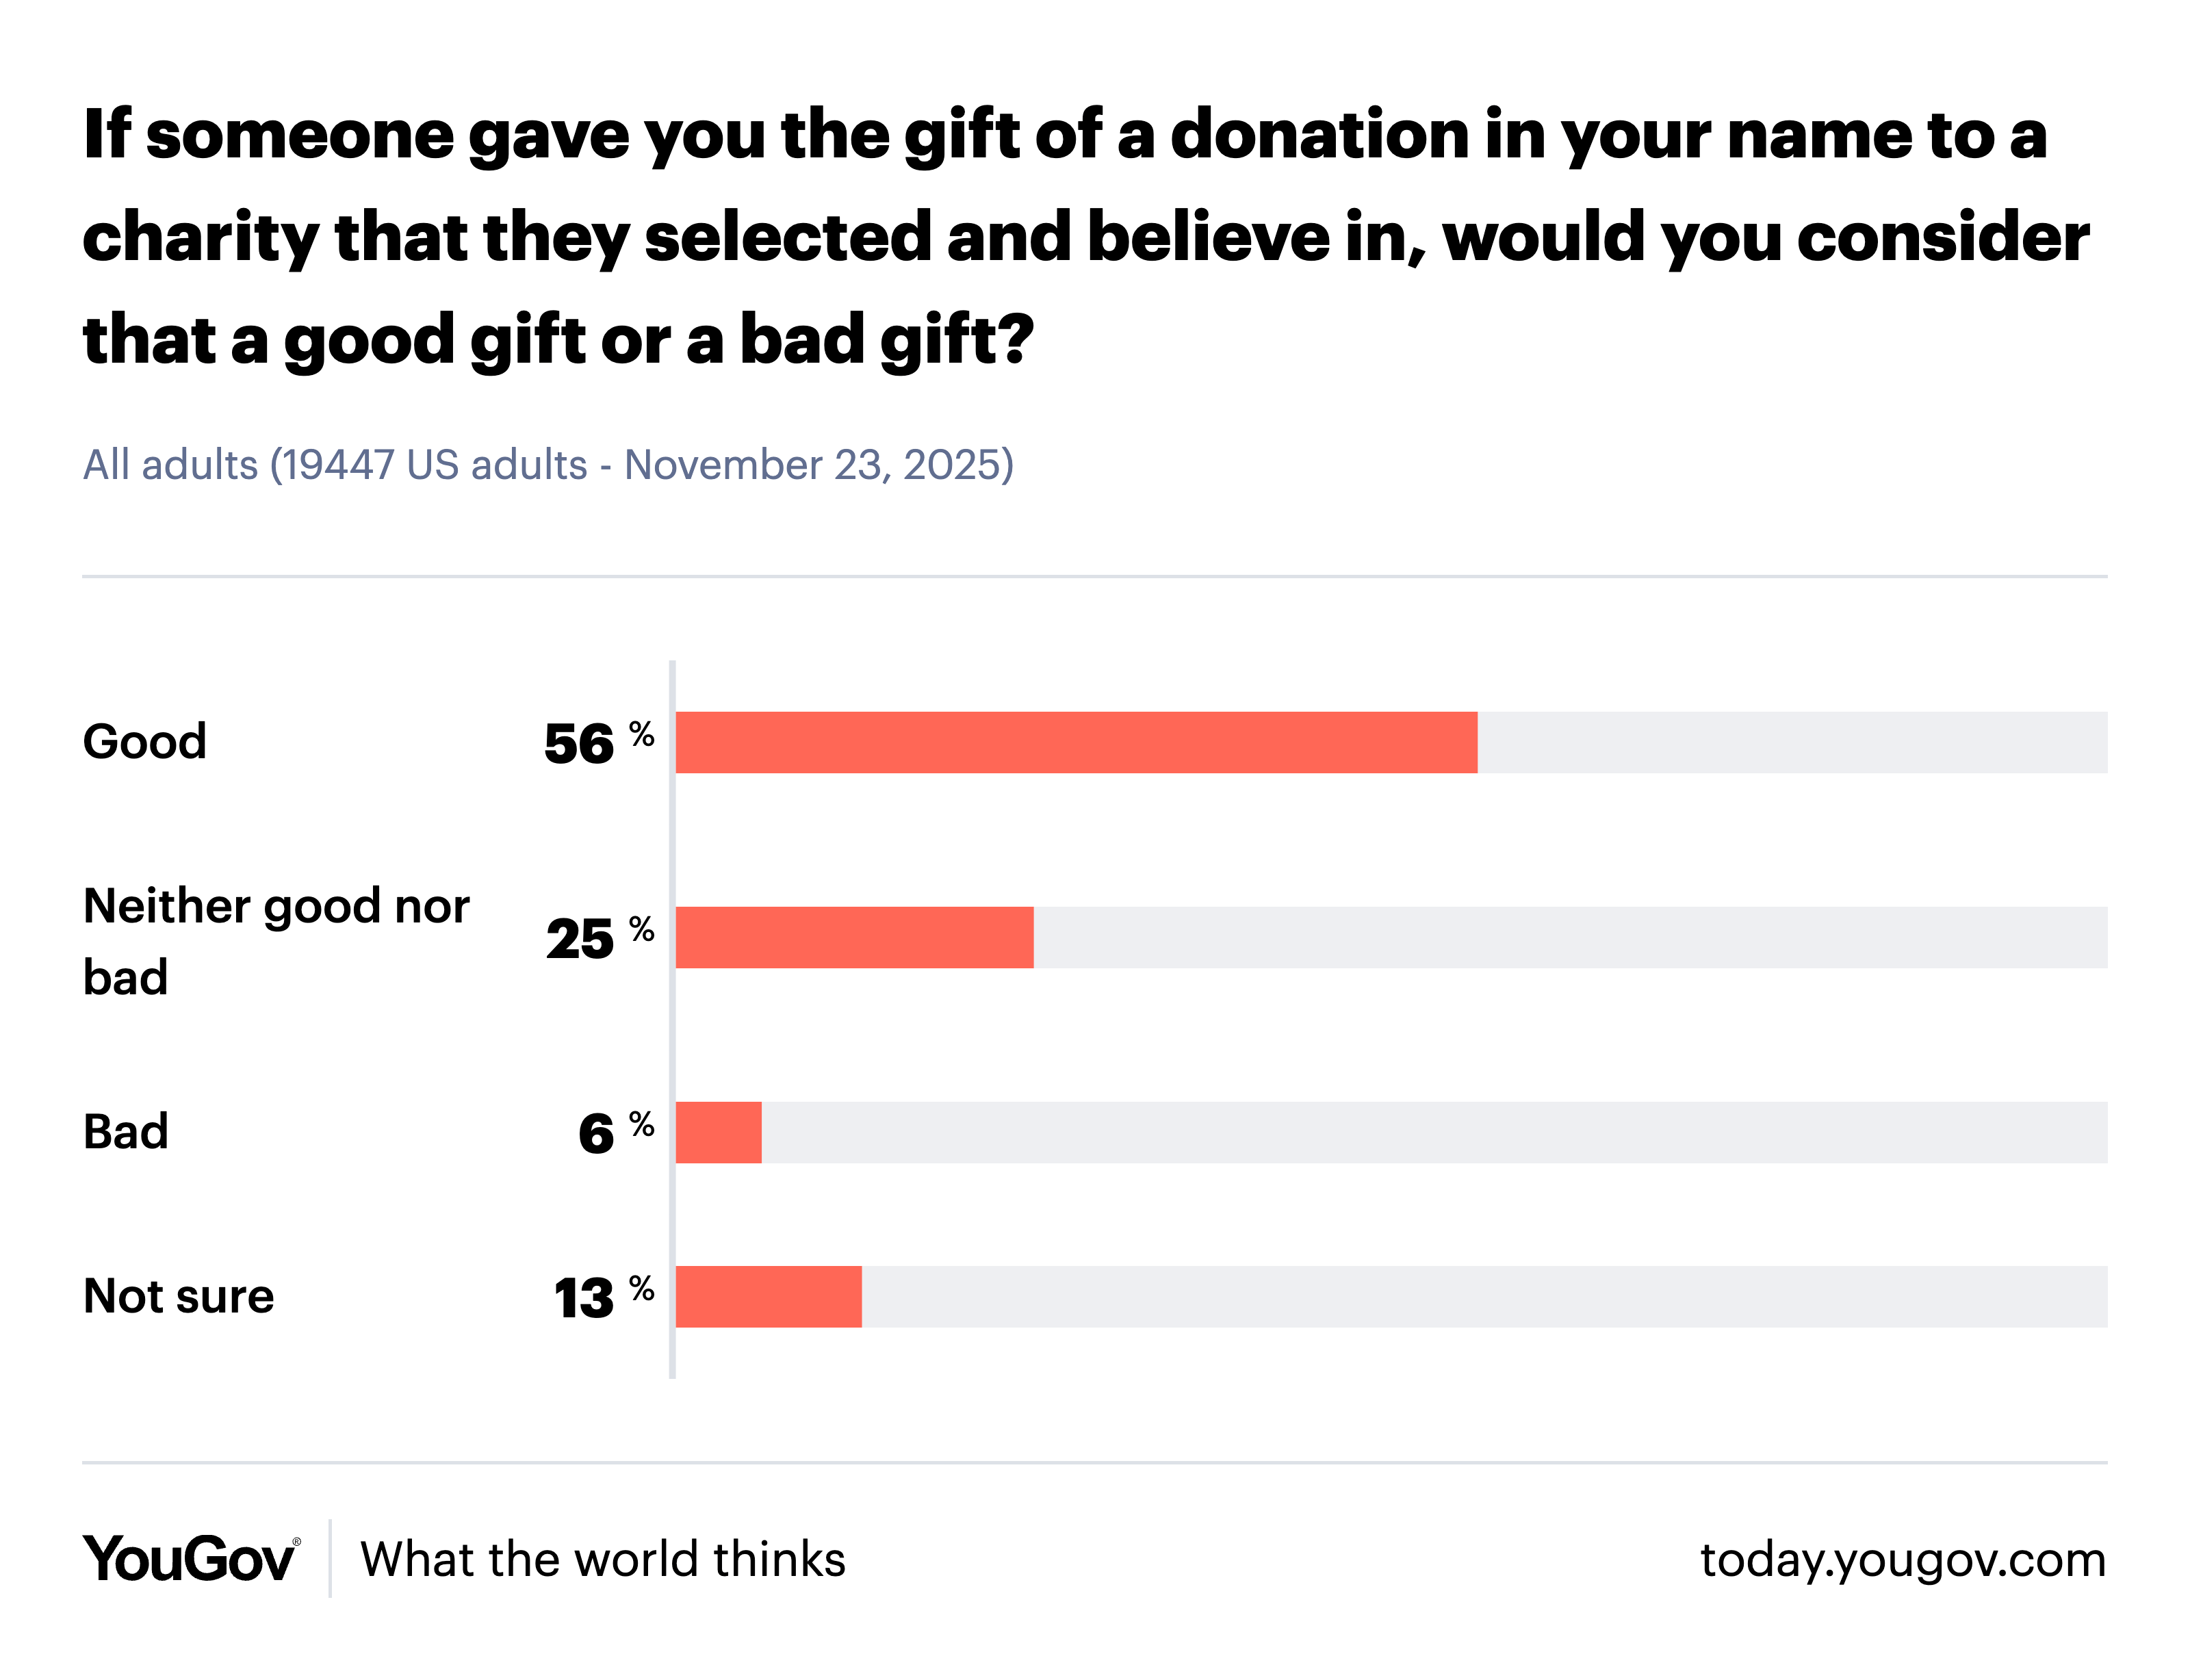Click the gray remainder of the 'Not sure' bar
The width and height of the screenshot is (2190, 1680).
pyautogui.click(x=1483, y=1297)
